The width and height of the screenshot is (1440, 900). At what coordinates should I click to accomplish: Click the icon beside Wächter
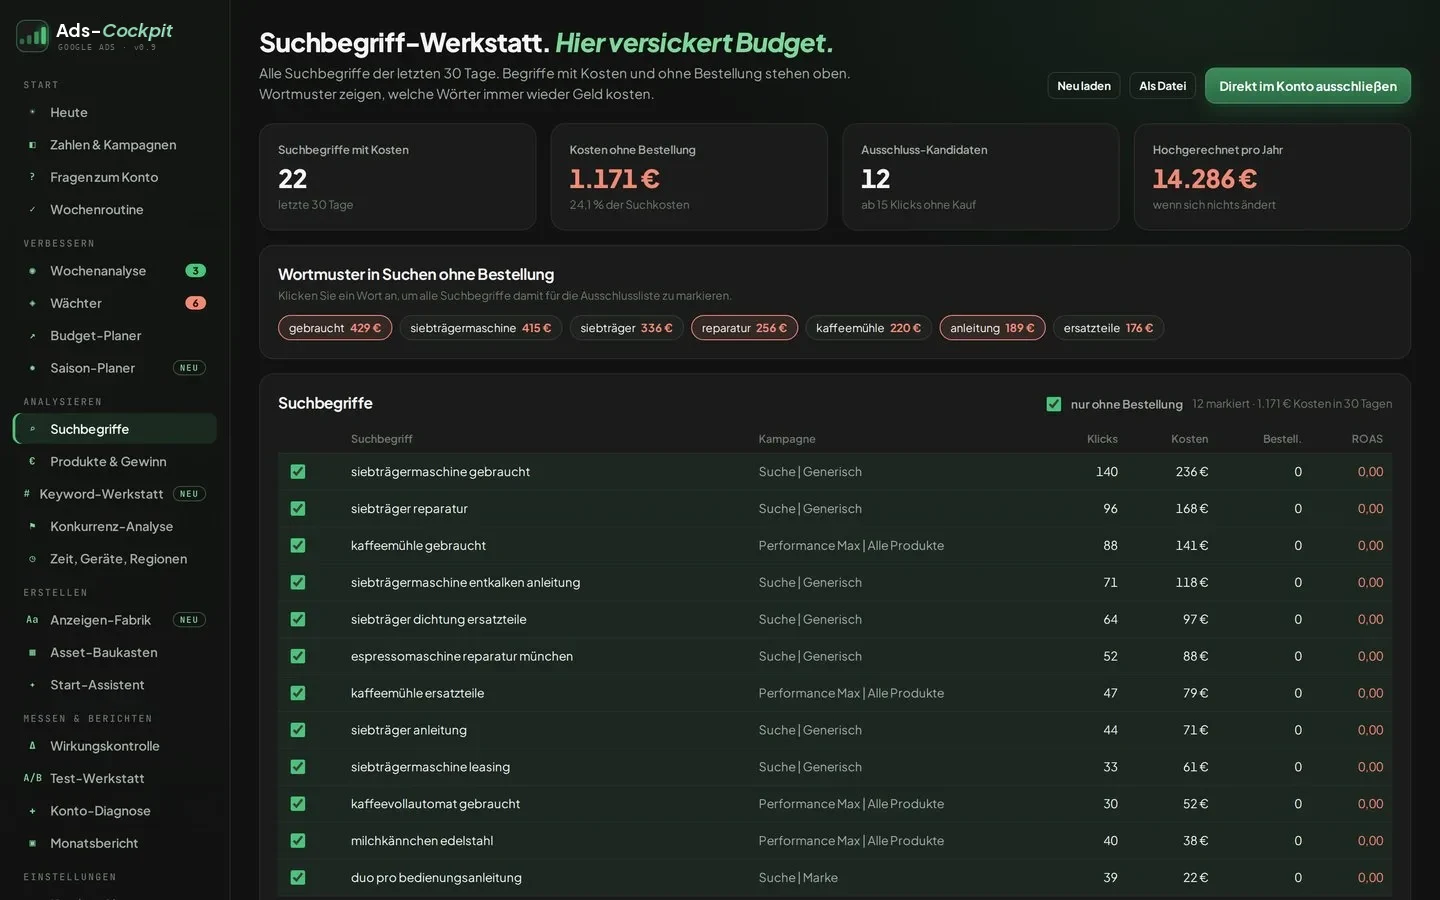point(32,303)
